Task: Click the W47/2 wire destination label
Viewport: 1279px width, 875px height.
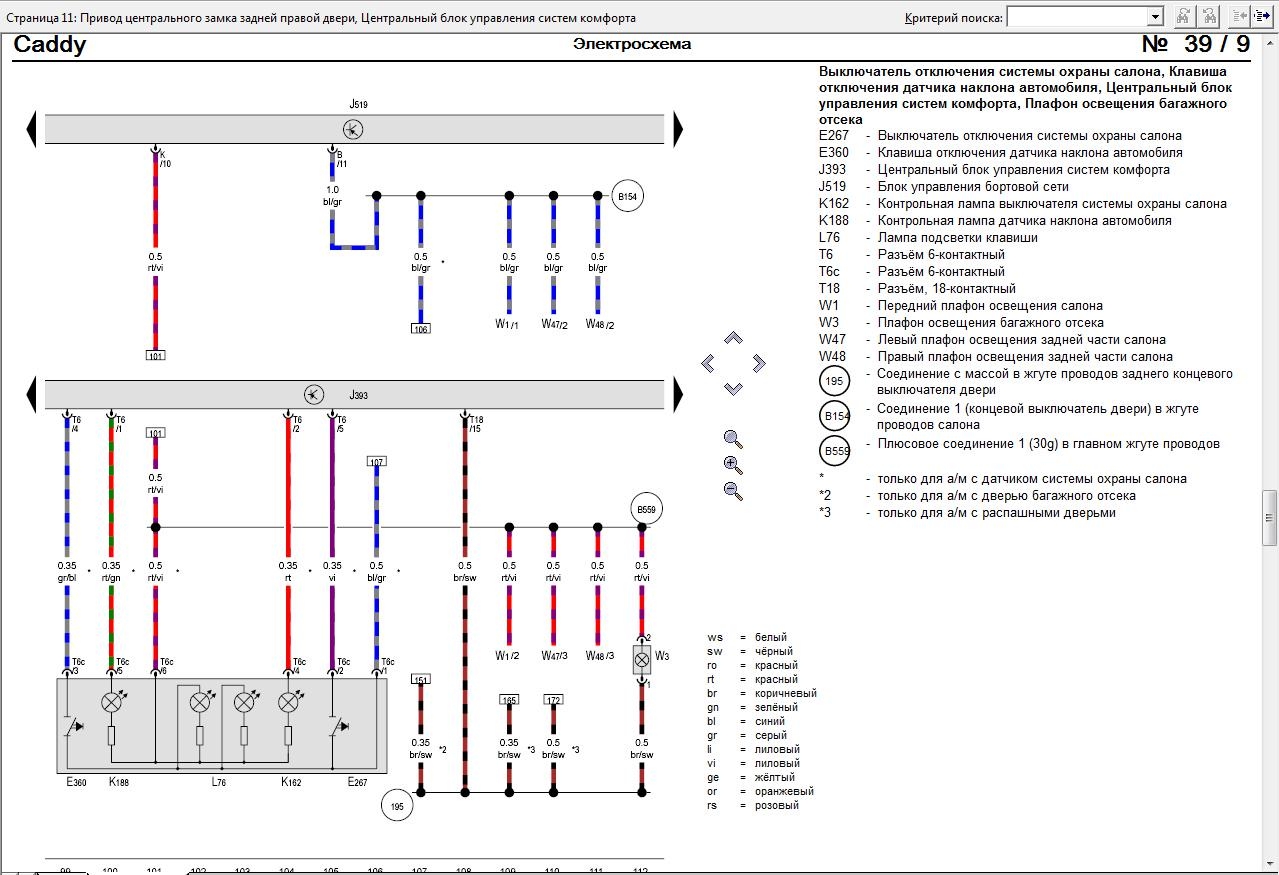Action: tap(554, 323)
